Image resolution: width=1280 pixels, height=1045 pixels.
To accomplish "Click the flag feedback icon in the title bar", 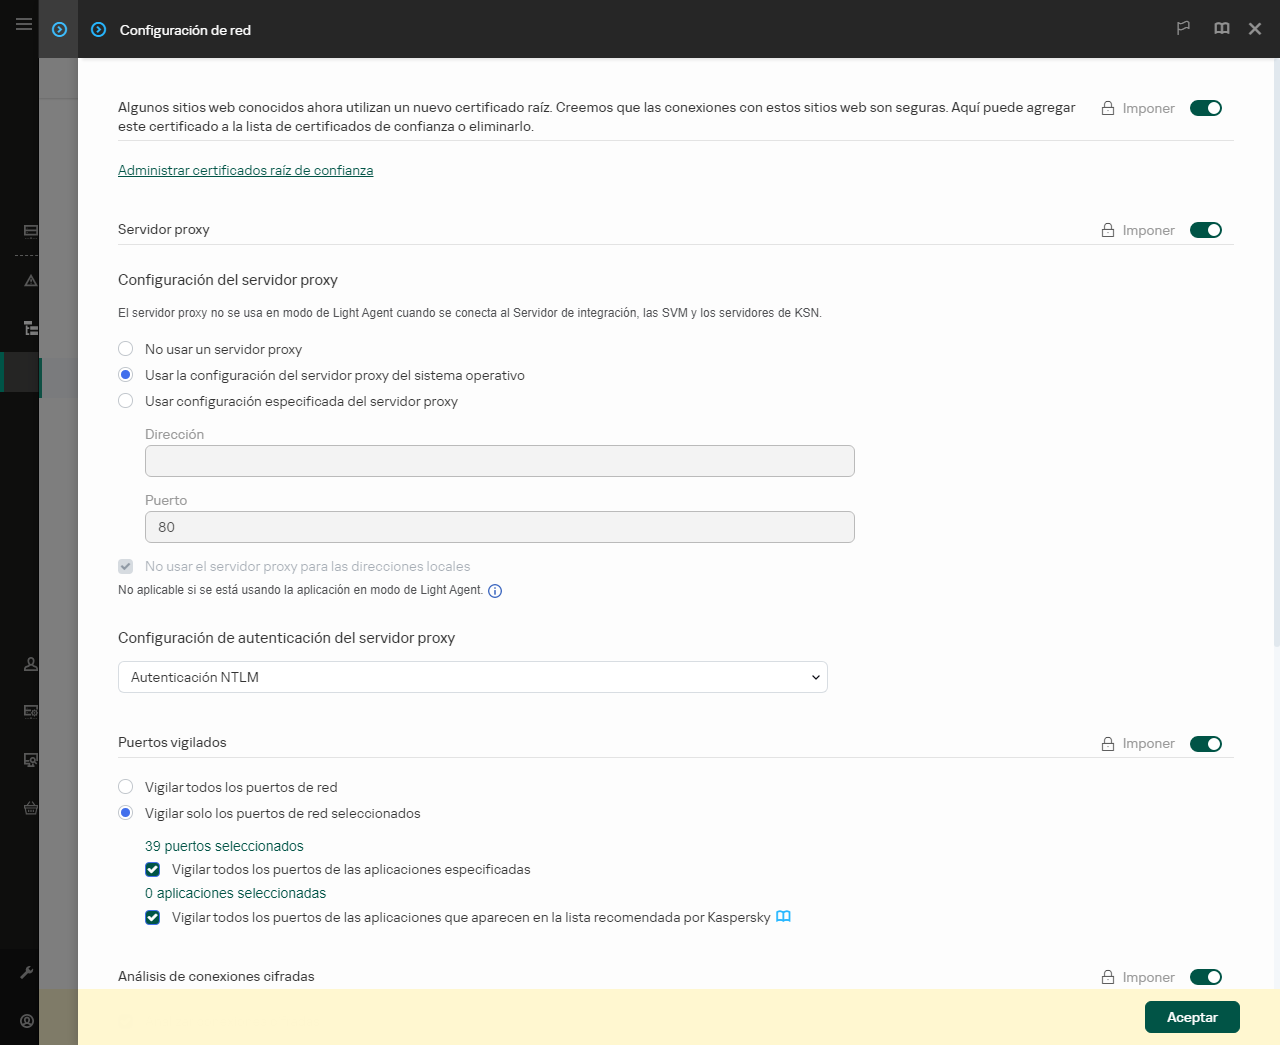I will tap(1183, 28).
